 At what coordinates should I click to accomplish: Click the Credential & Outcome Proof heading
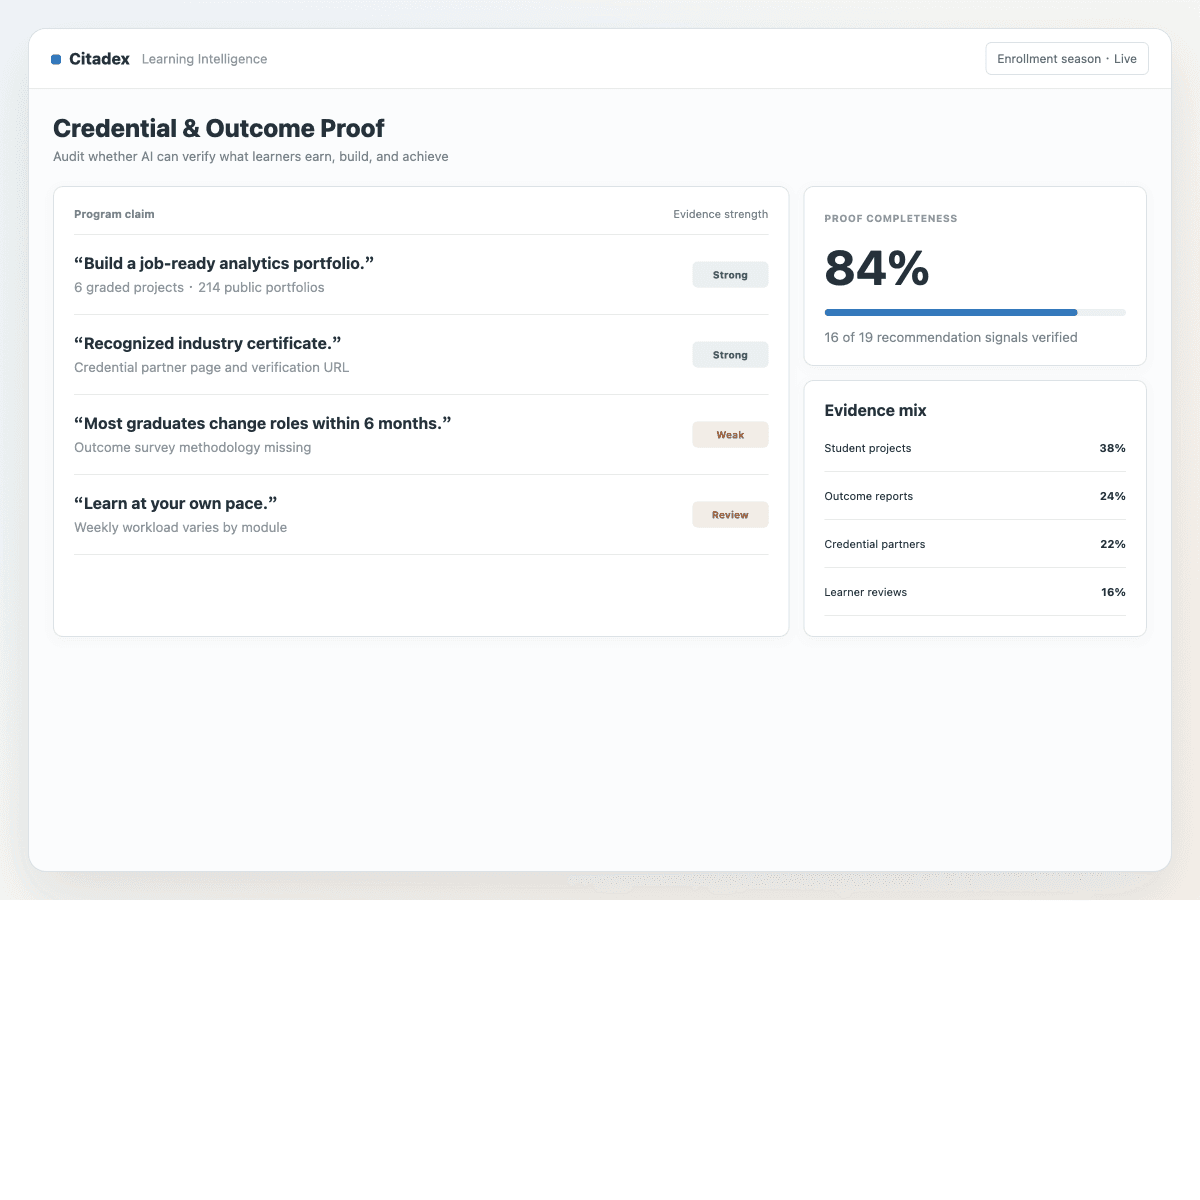pyautogui.click(x=219, y=128)
